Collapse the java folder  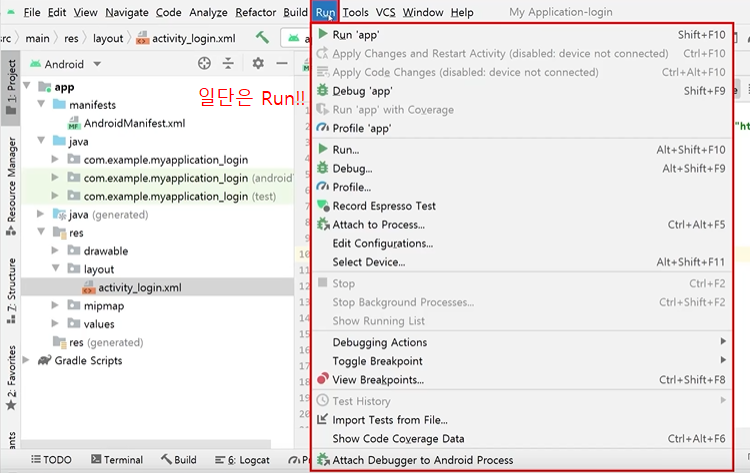(x=41, y=141)
